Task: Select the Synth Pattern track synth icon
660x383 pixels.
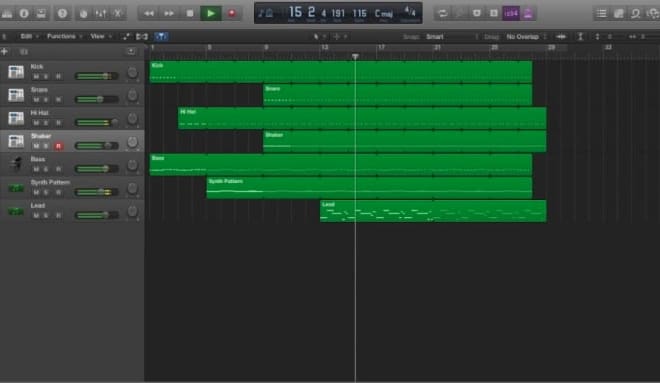Action: [x=16, y=188]
